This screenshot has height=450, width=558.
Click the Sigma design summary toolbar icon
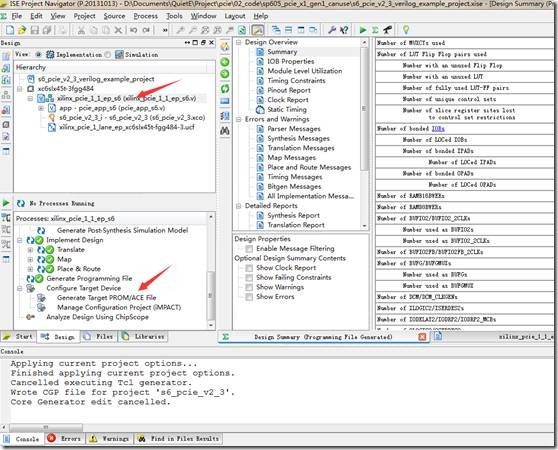click(375, 30)
